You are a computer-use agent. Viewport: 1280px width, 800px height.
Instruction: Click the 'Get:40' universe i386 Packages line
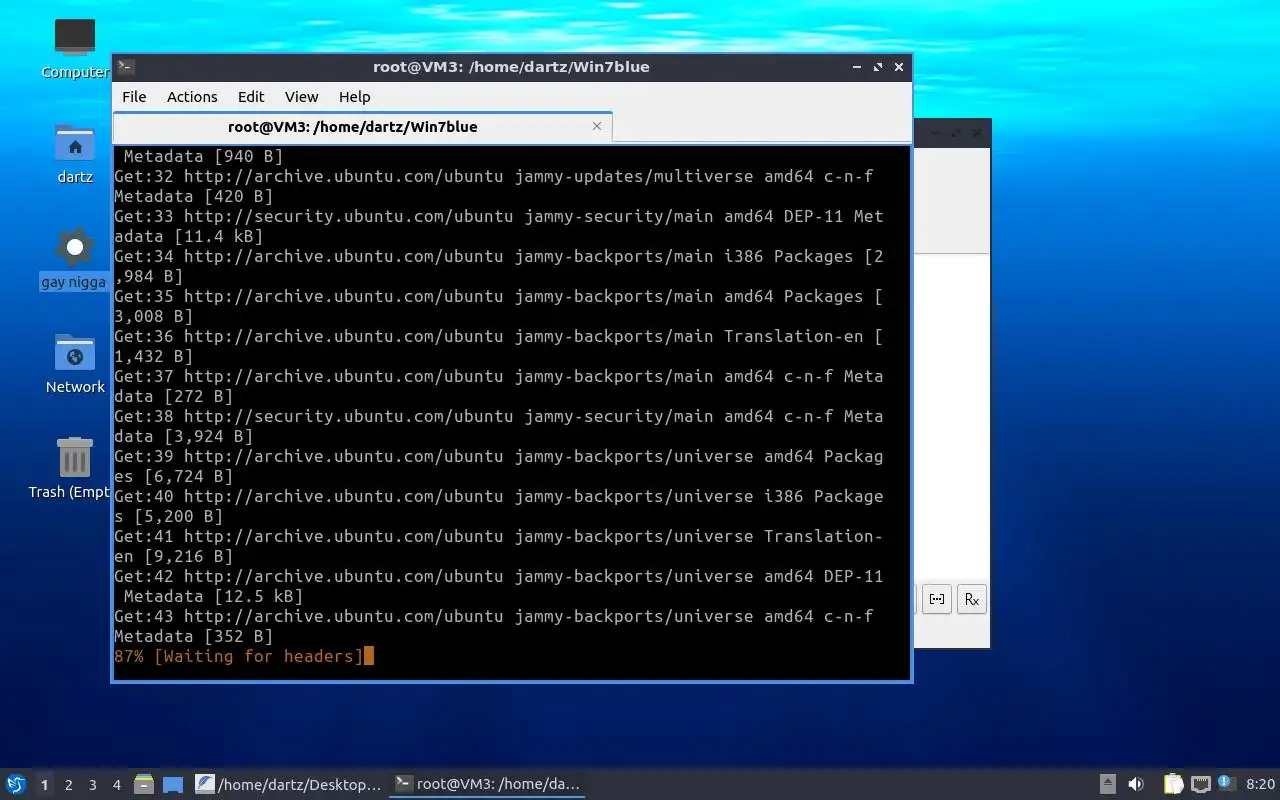coord(499,496)
